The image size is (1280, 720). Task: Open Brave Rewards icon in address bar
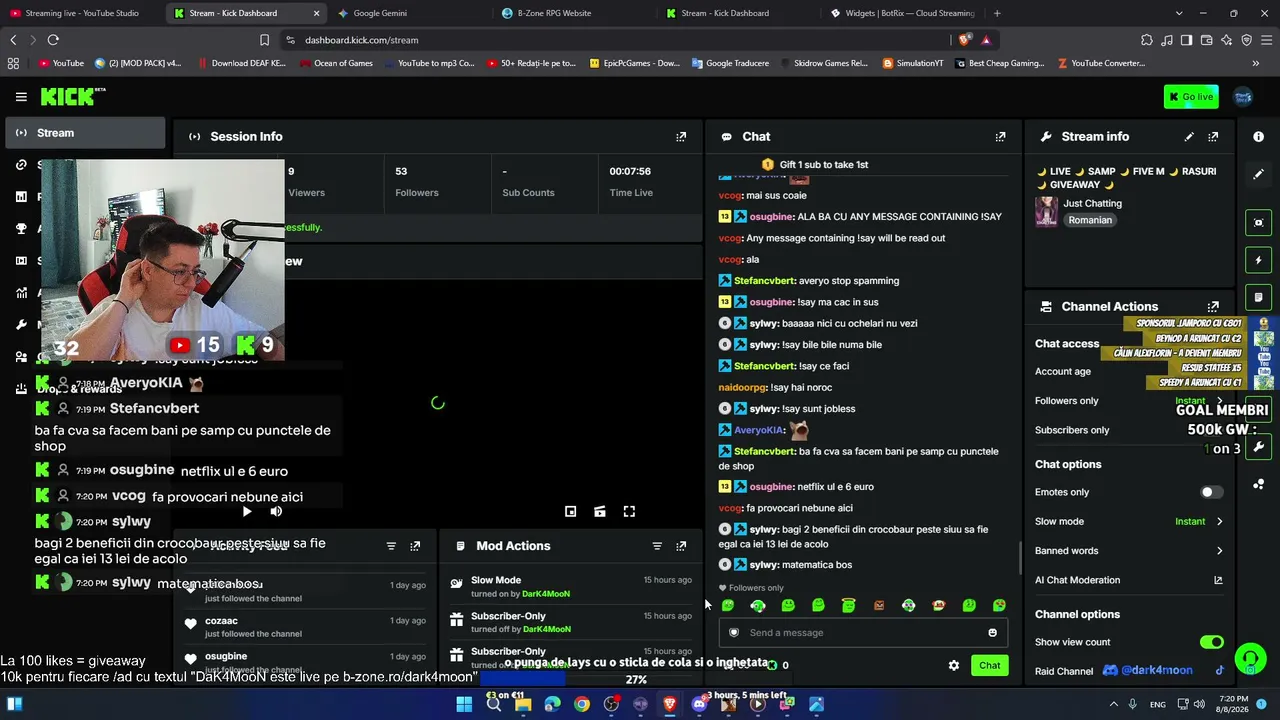(x=986, y=40)
